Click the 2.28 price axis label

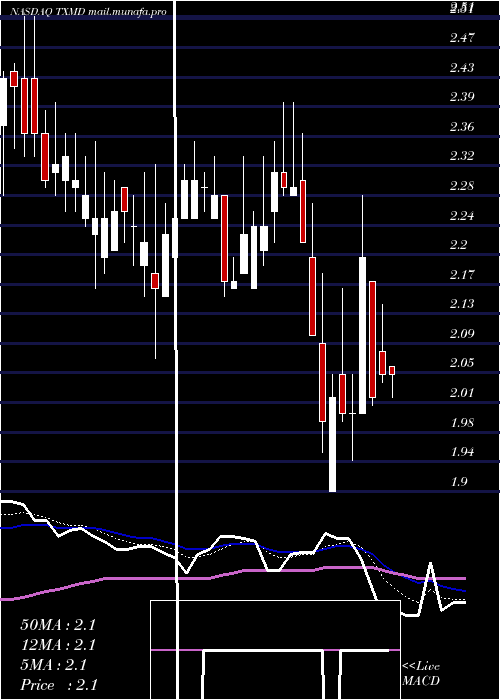point(462,186)
